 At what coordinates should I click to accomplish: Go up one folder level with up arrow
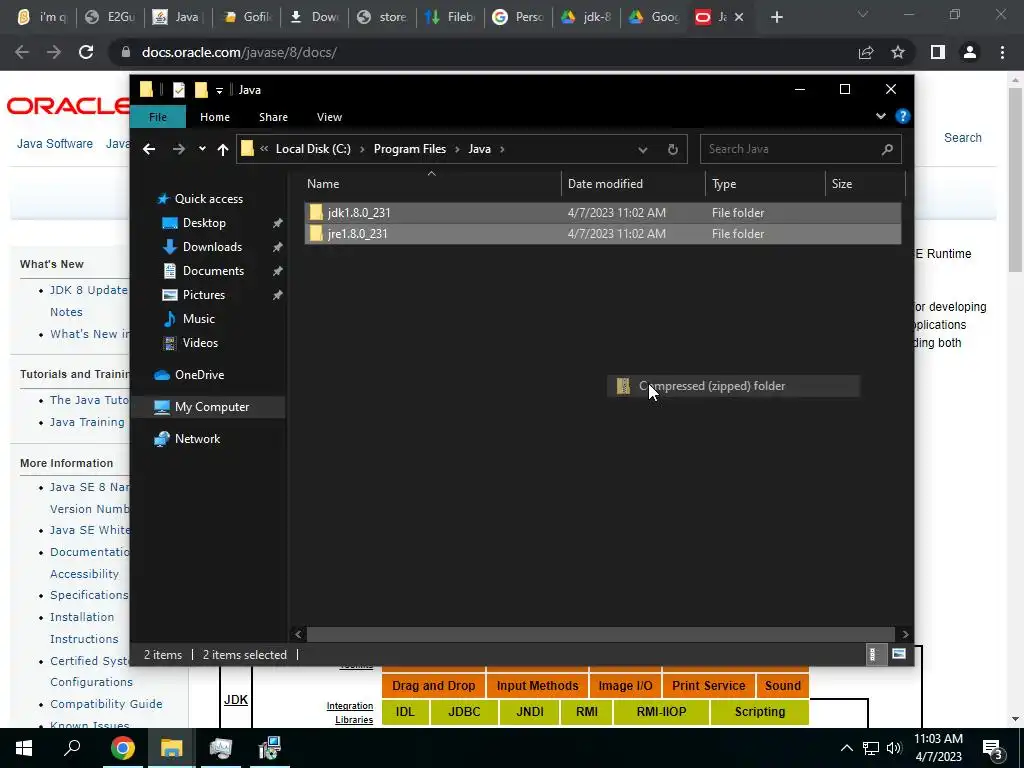pos(223,149)
